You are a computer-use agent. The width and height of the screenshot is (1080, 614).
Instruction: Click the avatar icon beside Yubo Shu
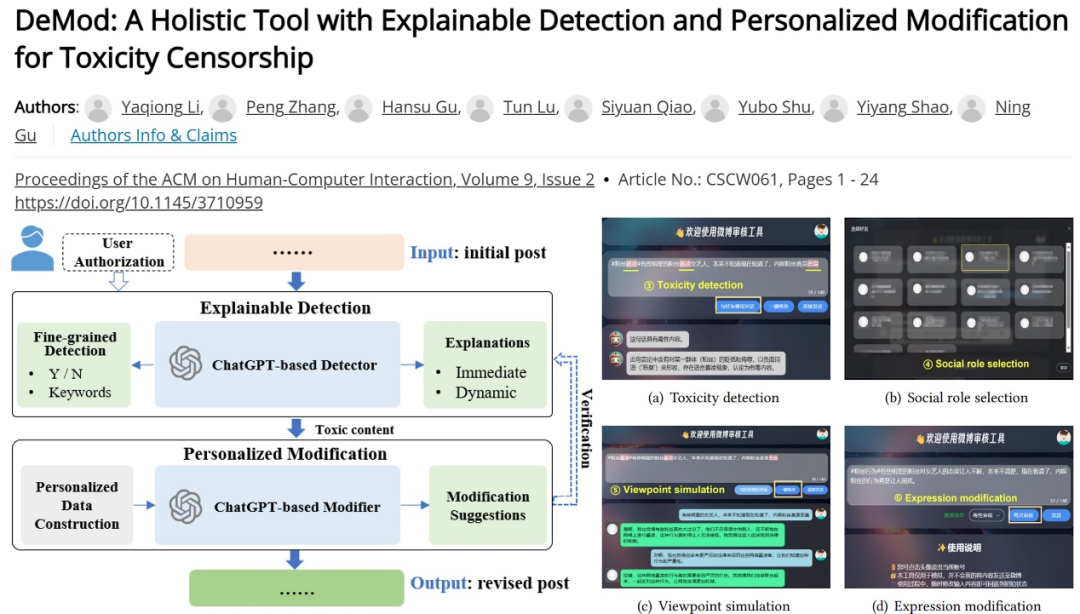[715, 108]
